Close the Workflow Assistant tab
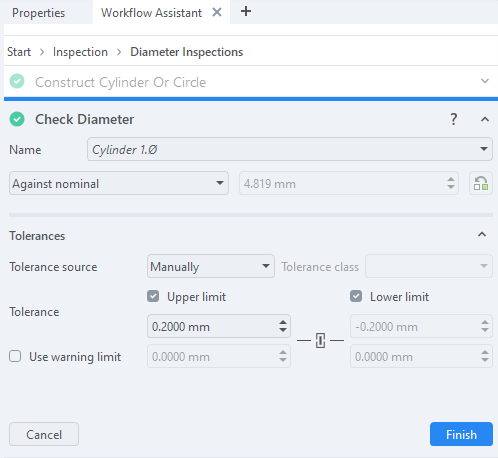Screen dimensions: 498x458 (x=217, y=12)
